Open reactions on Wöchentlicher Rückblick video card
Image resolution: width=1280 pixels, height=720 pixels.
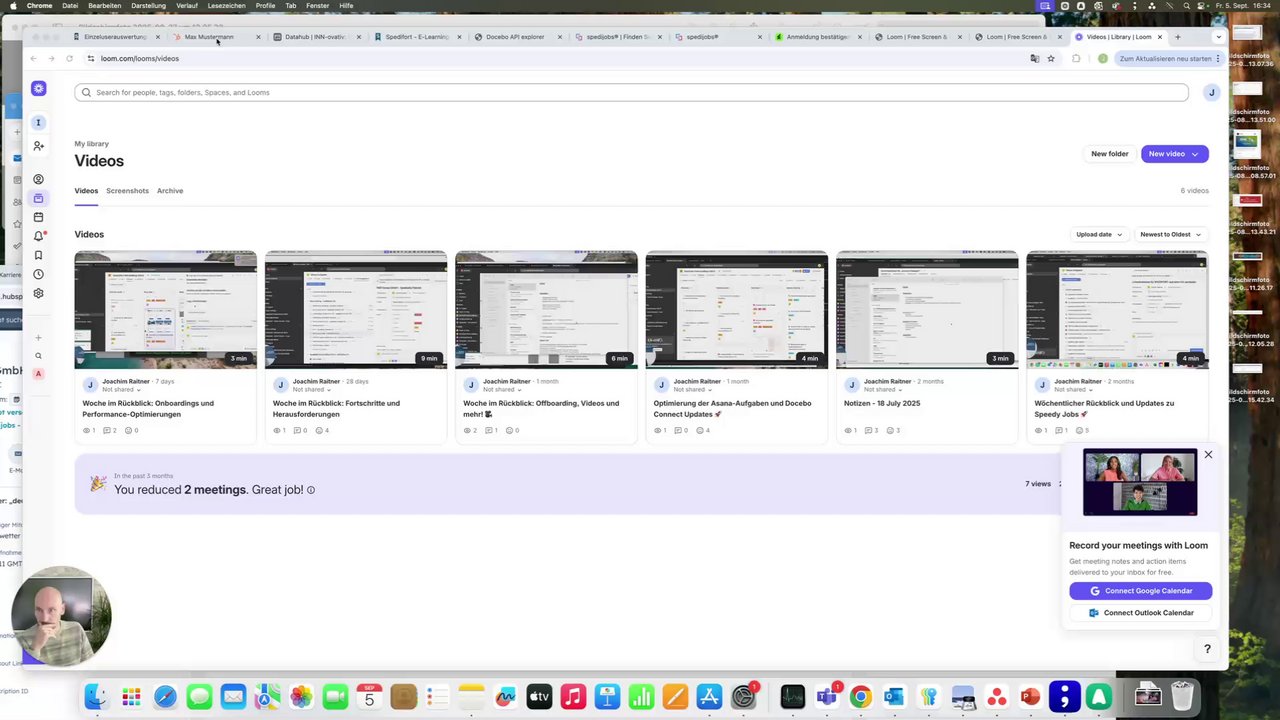pyautogui.click(x=1082, y=430)
